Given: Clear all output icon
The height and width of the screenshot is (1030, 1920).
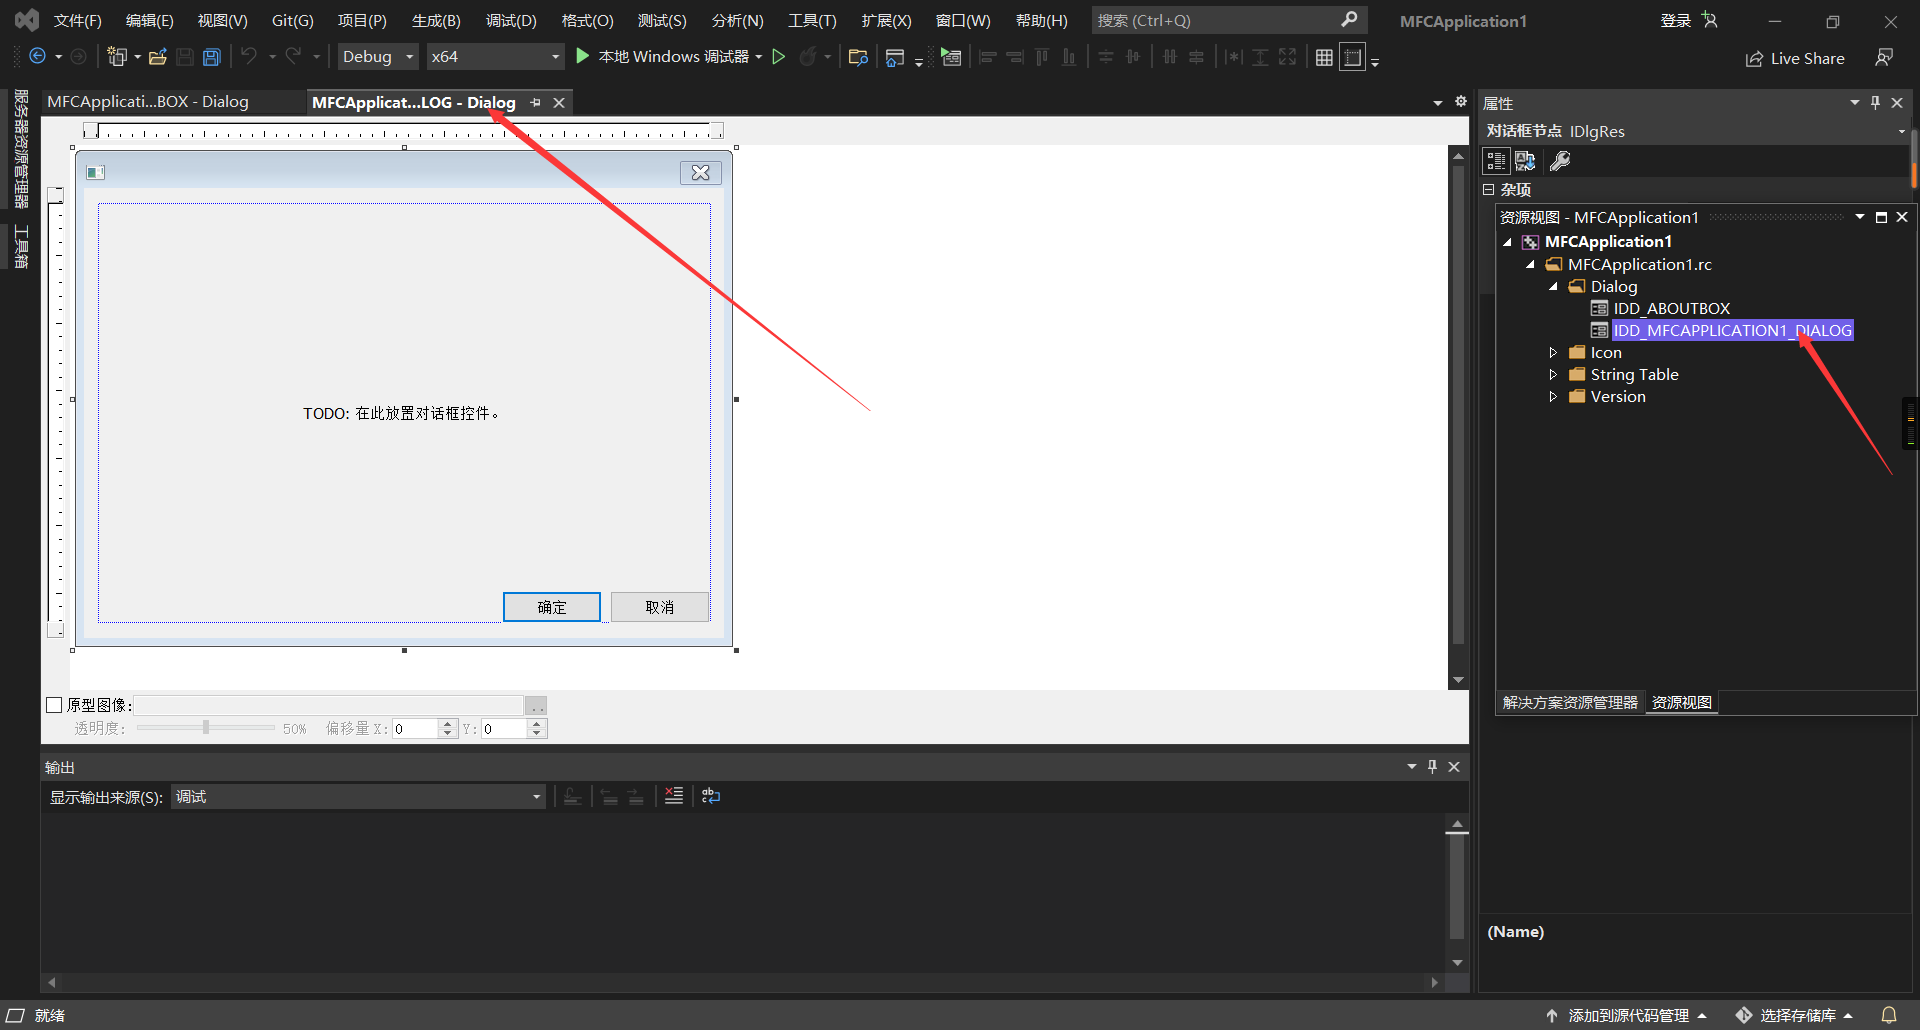Looking at the screenshot, I should (674, 796).
